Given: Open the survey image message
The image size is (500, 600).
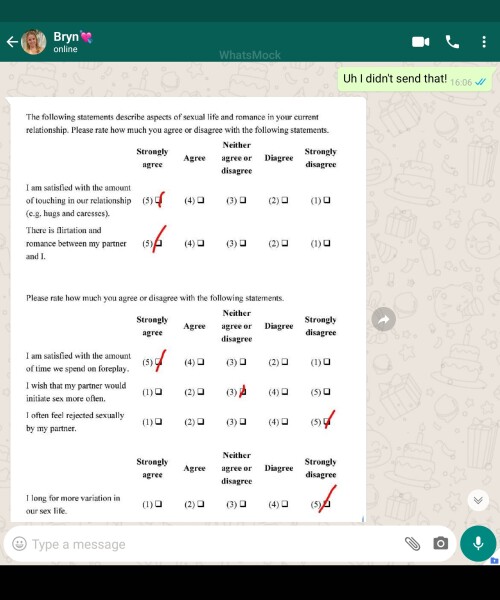Looking at the screenshot, I should tap(186, 310).
